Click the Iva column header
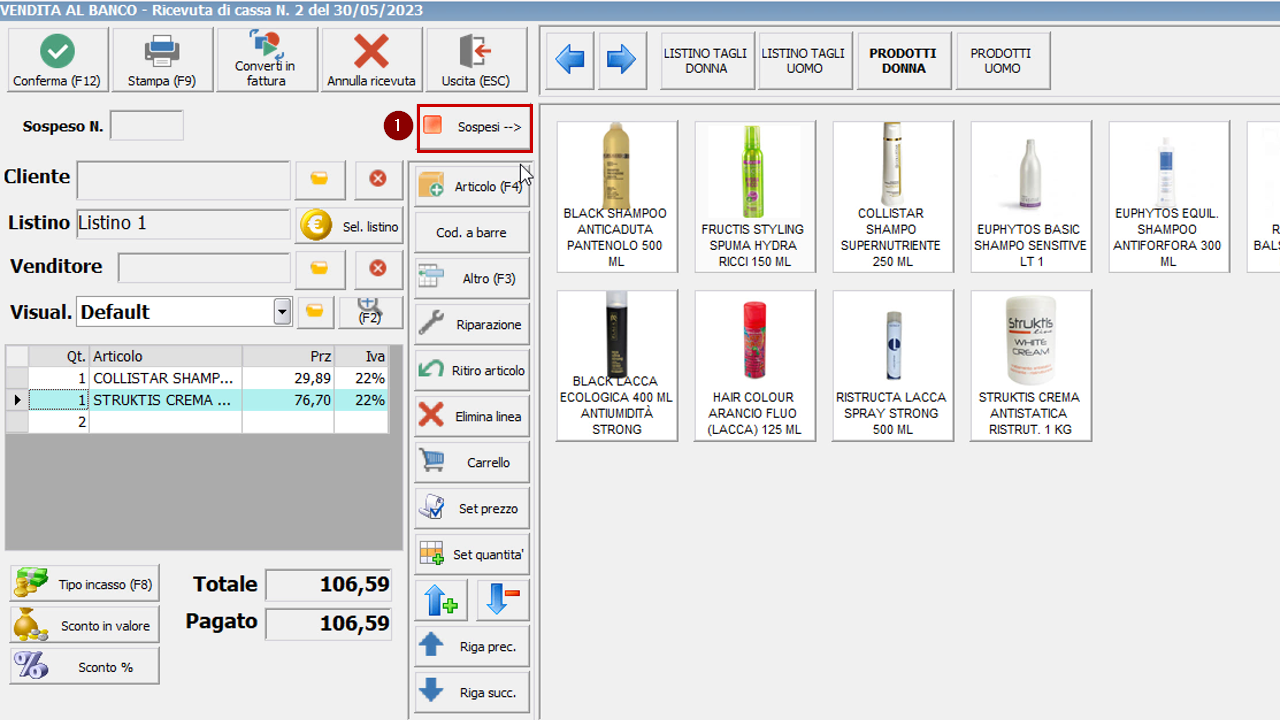This screenshot has width=1280, height=720. [361, 356]
